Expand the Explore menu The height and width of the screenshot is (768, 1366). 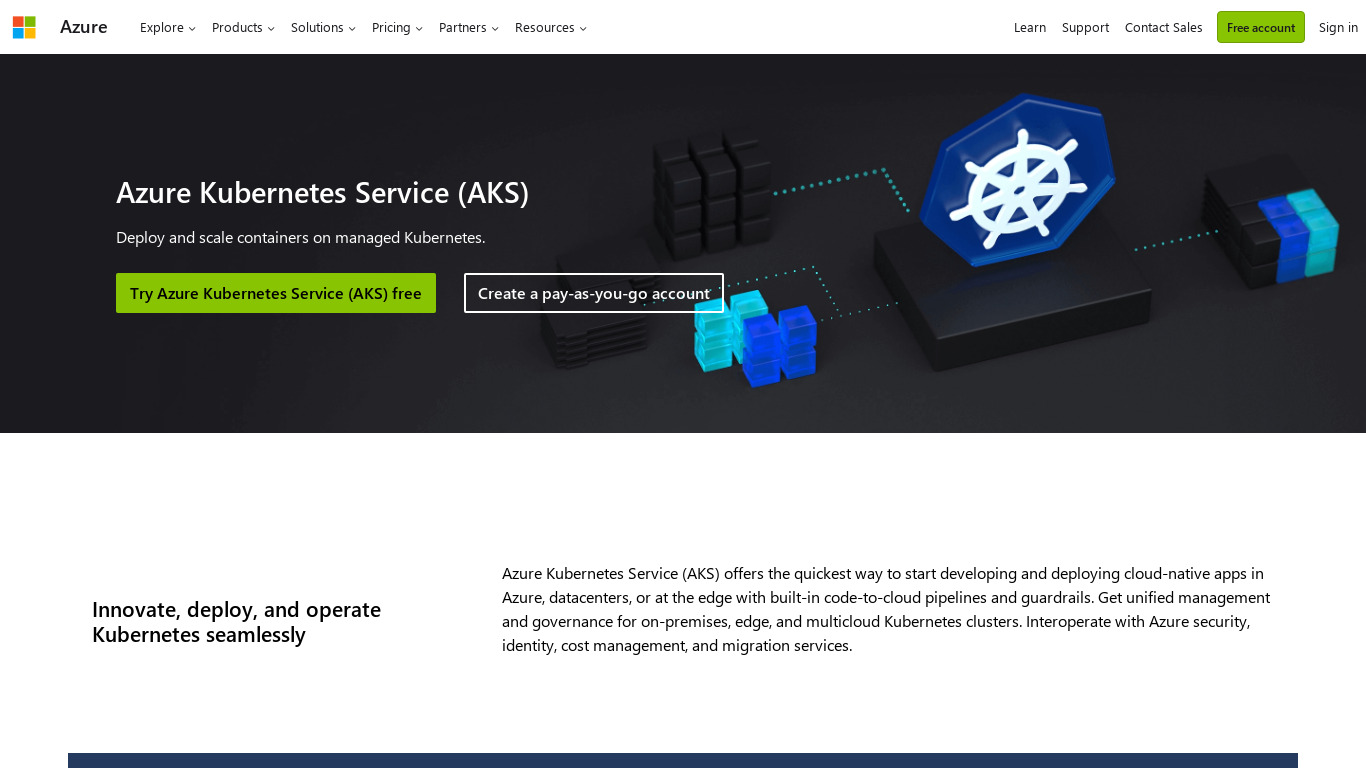point(168,27)
